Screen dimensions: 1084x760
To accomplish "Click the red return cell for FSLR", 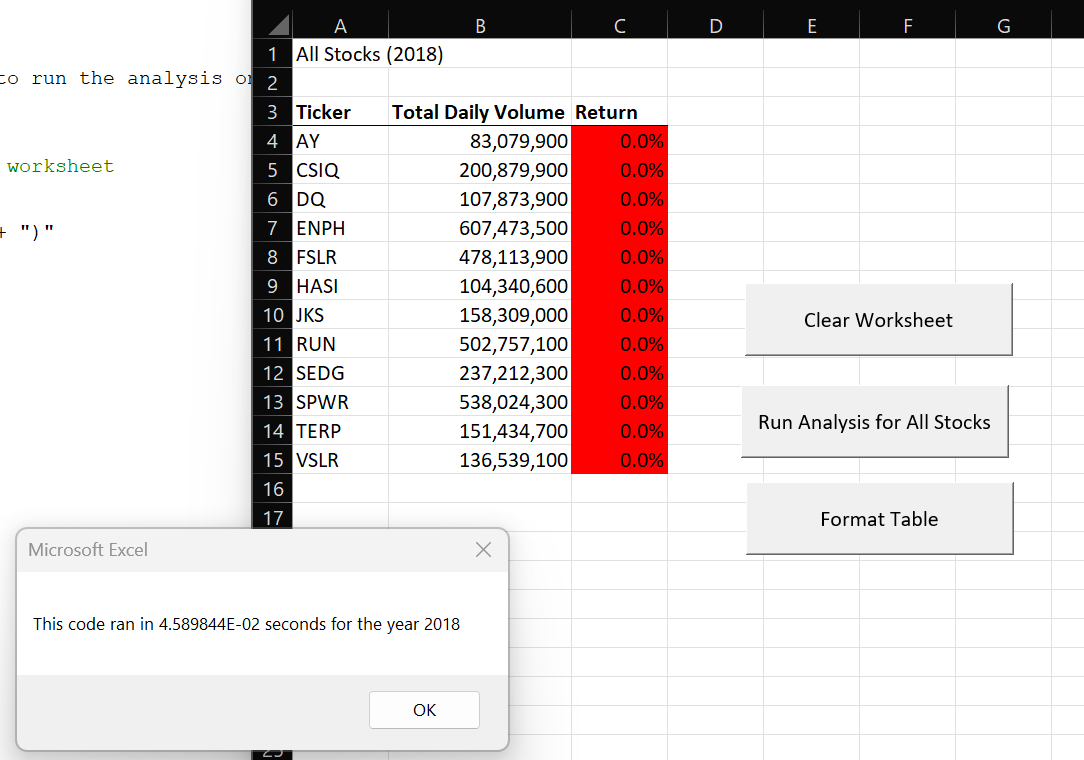I will 618,257.
